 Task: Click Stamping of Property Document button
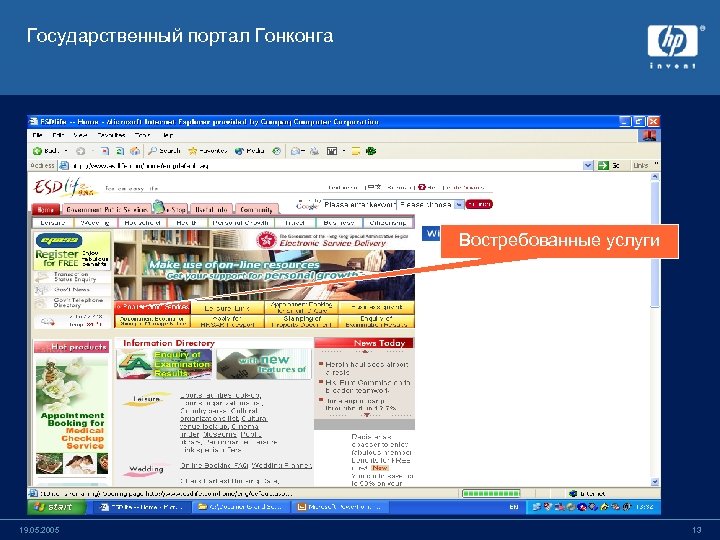[x=301, y=321]
